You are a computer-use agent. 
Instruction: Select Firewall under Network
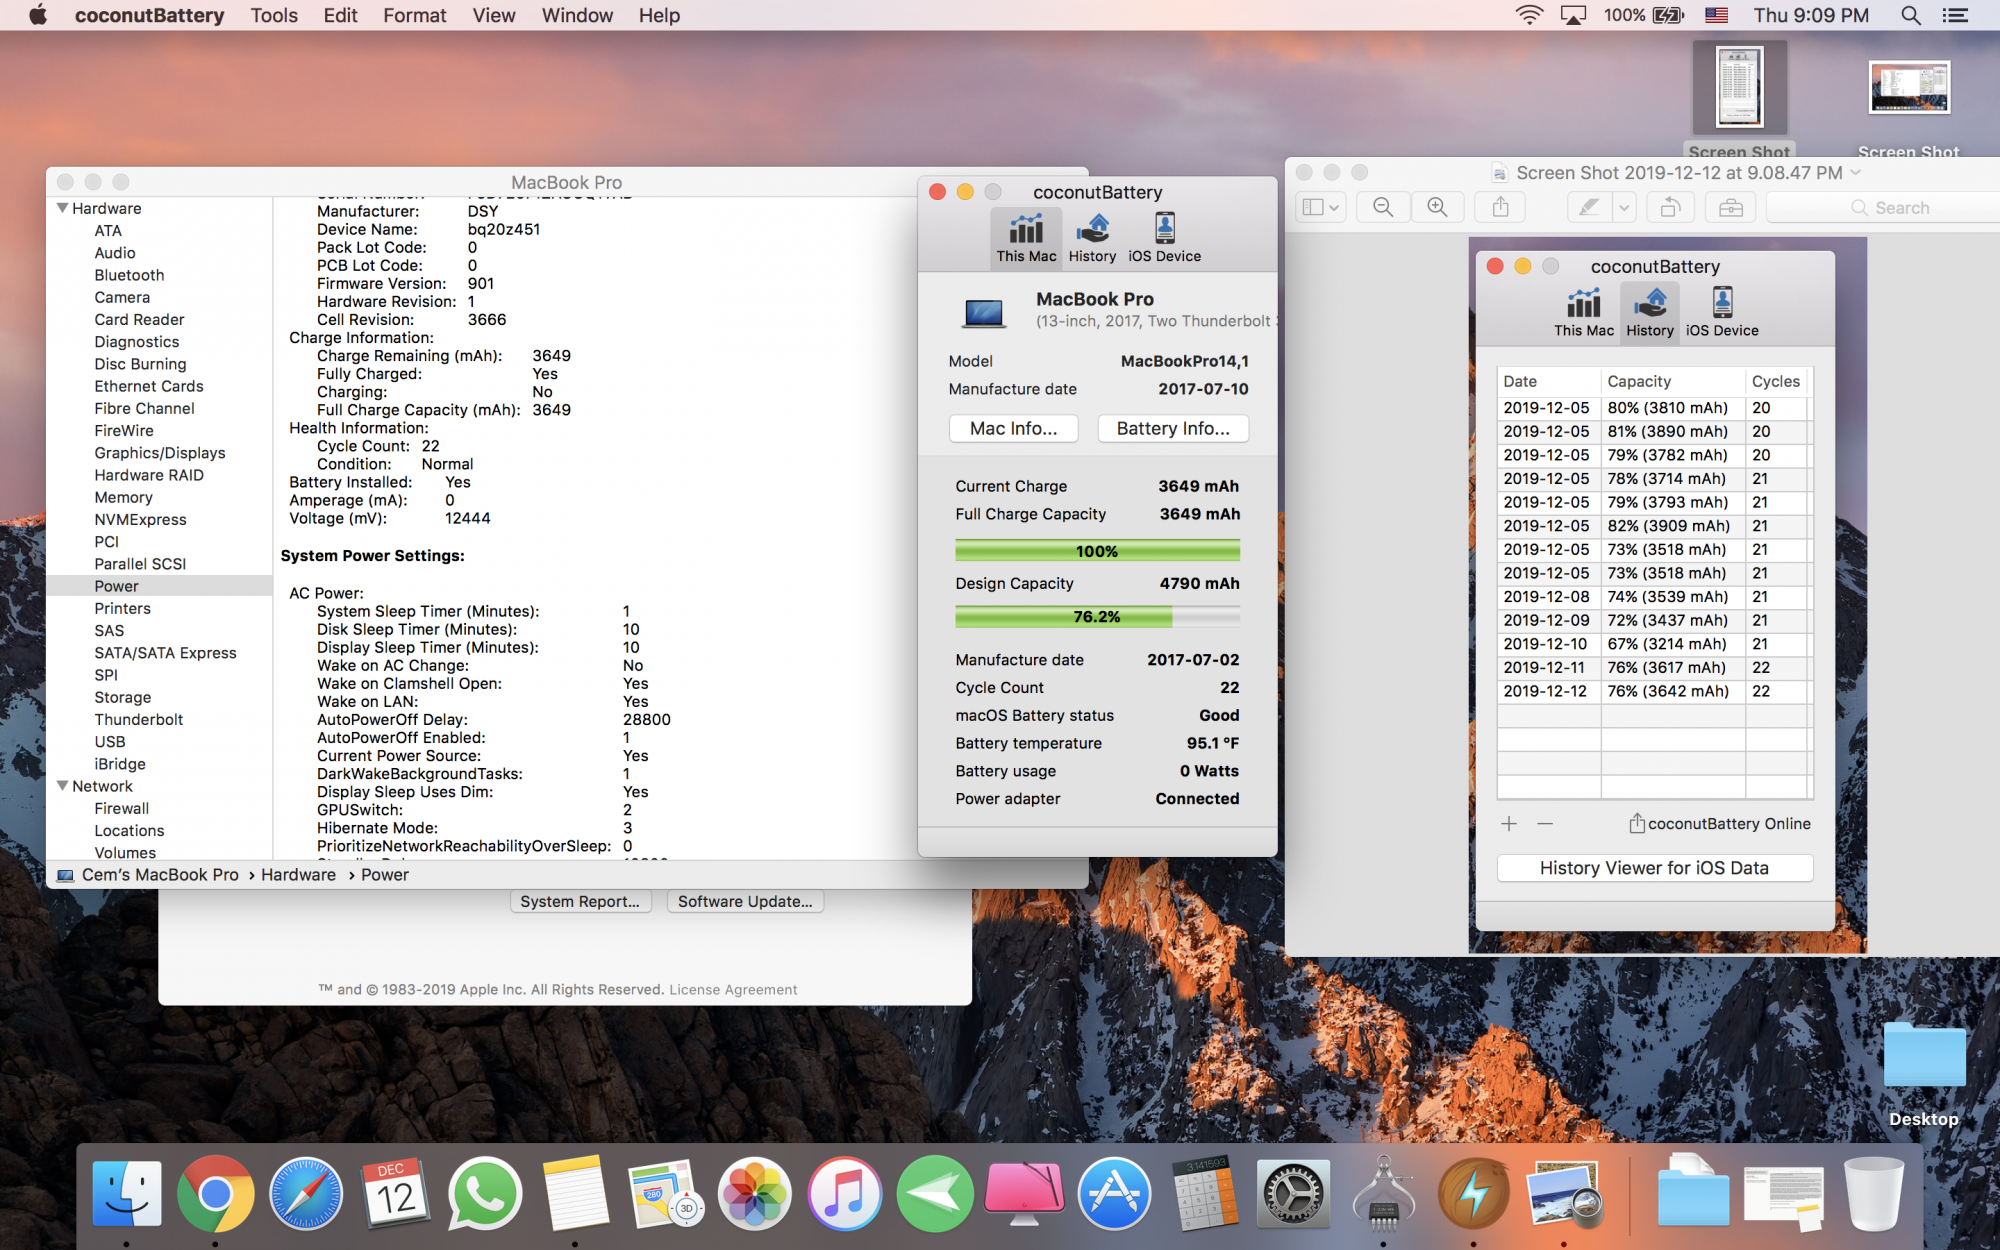coord(121,808)
